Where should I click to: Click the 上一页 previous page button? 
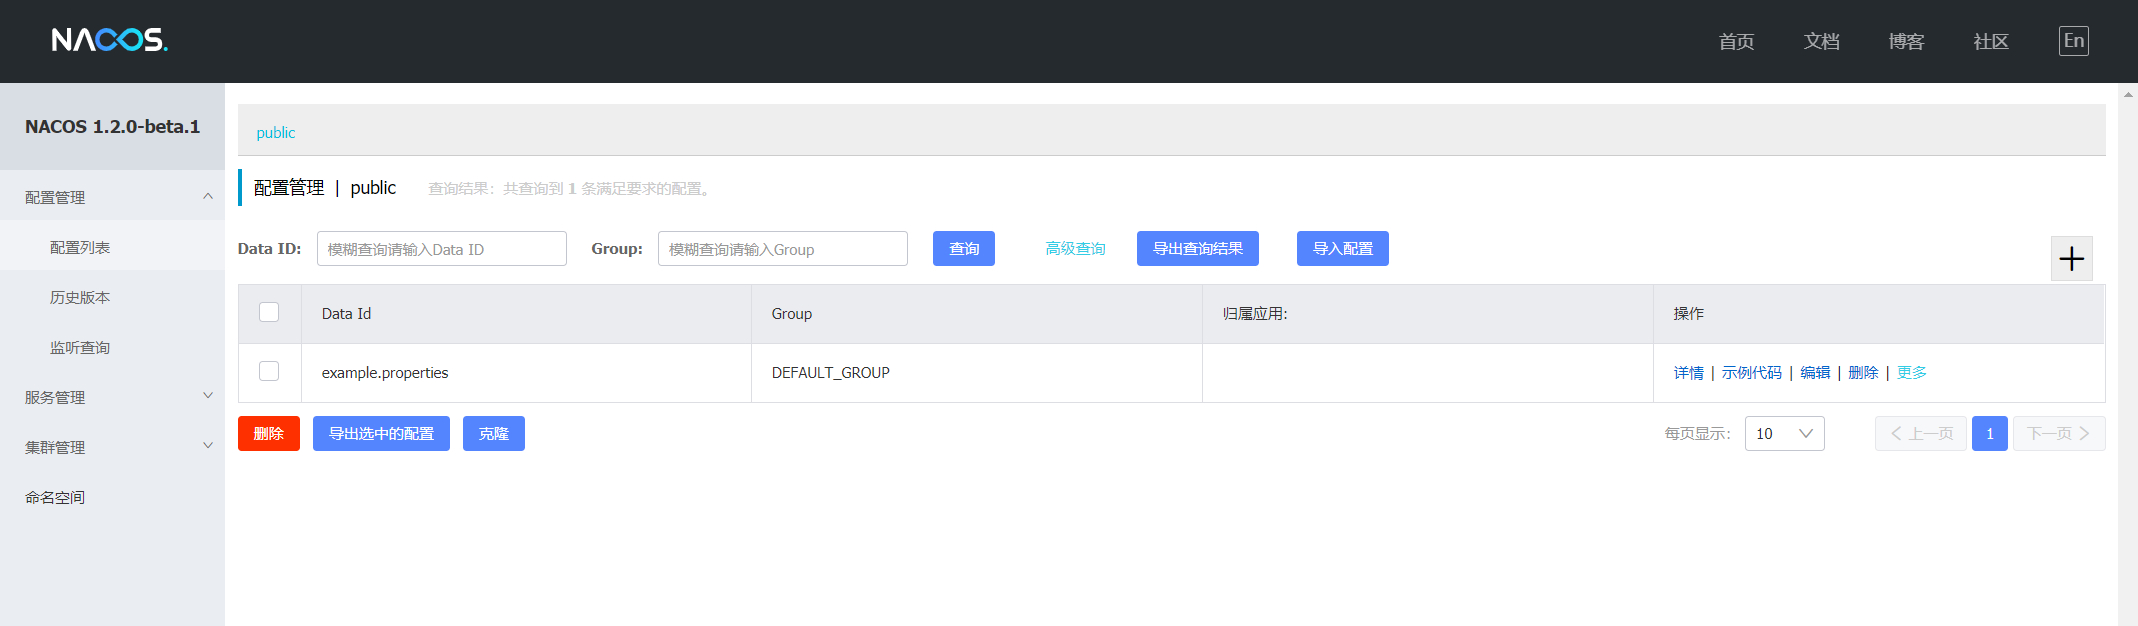1921,433
